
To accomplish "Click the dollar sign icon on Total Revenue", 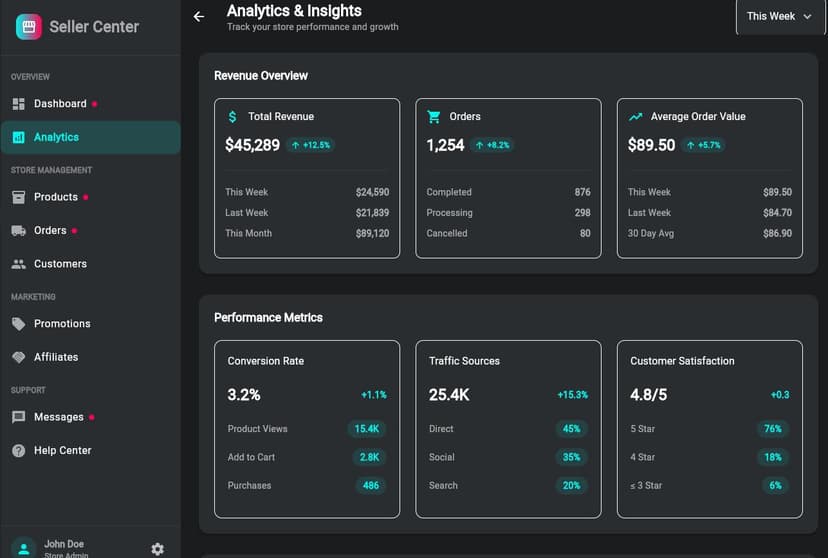I will tap(233, 117).
